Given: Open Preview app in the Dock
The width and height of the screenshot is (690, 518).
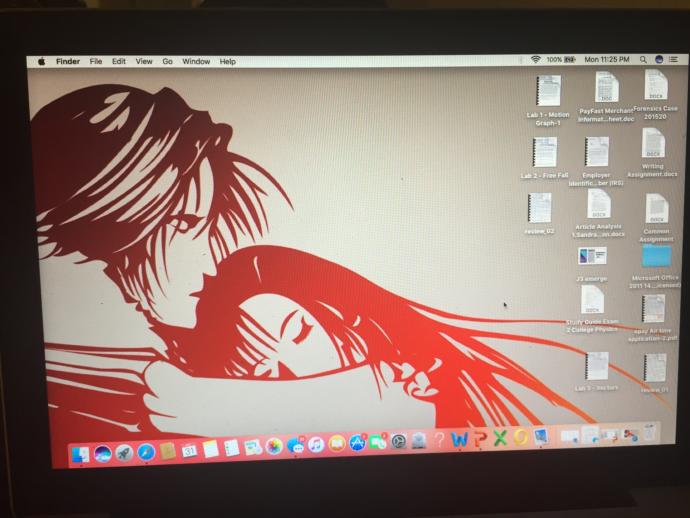Looking at the screenshot, I should pyautogui.click(x=541, y=437).
